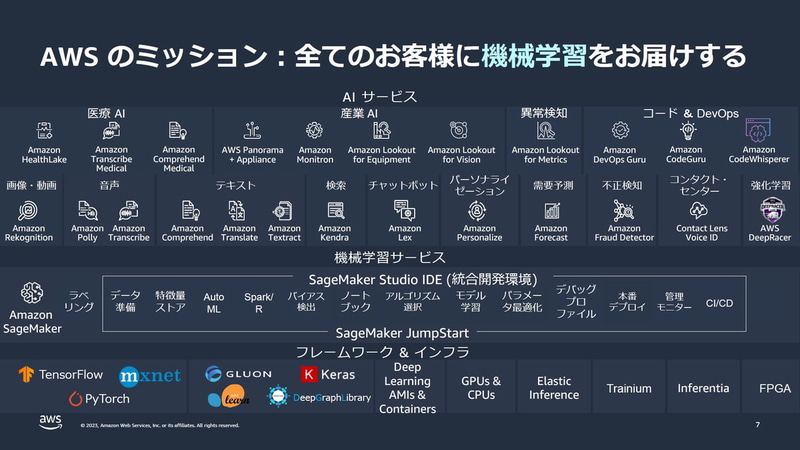Click the 管理モニター item

click(674, 301)
